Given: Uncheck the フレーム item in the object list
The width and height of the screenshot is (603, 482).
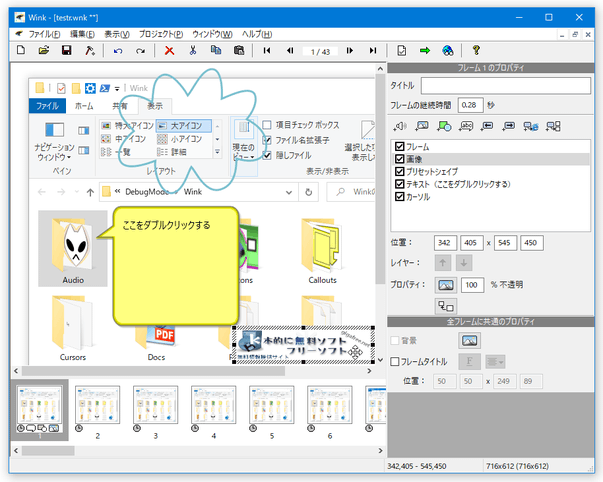Looking at the screenshot, I should click(x=400, y=147).
